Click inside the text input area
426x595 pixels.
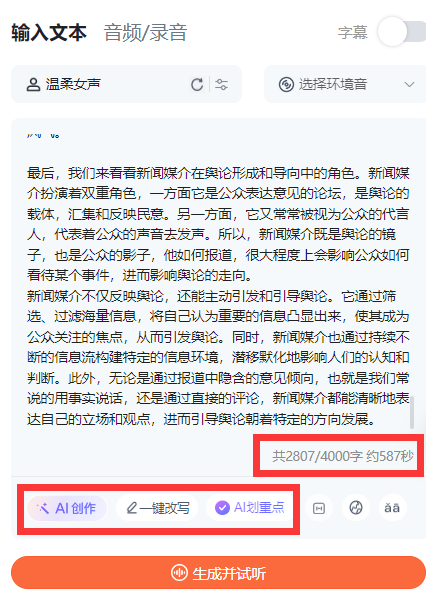218,288
